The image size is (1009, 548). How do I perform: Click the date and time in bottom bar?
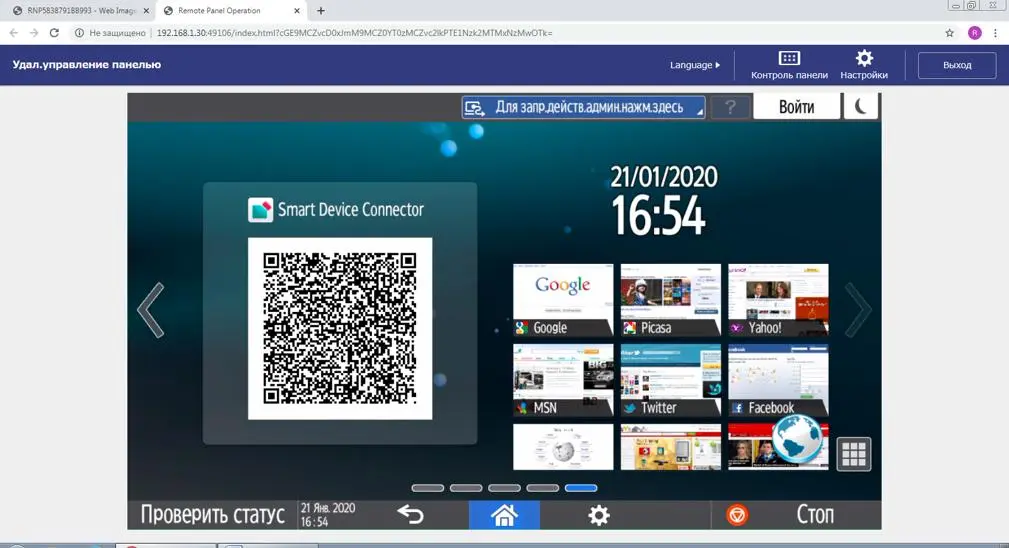point(328,515)
